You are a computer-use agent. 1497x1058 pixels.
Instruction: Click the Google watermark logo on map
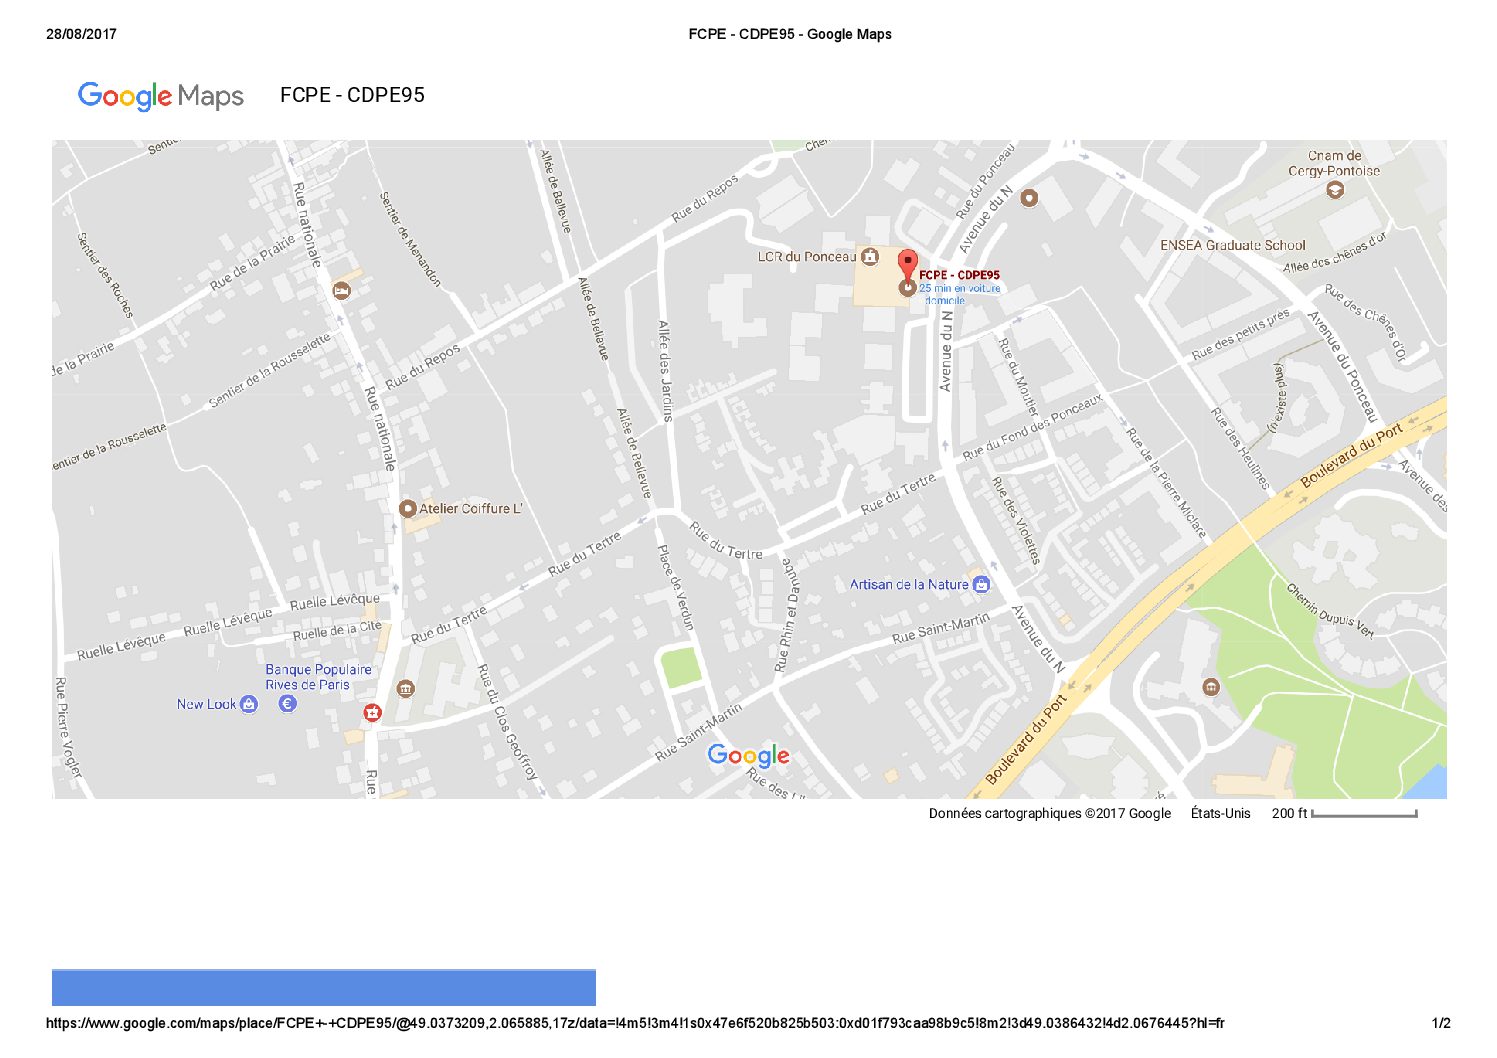pos(748,756)
